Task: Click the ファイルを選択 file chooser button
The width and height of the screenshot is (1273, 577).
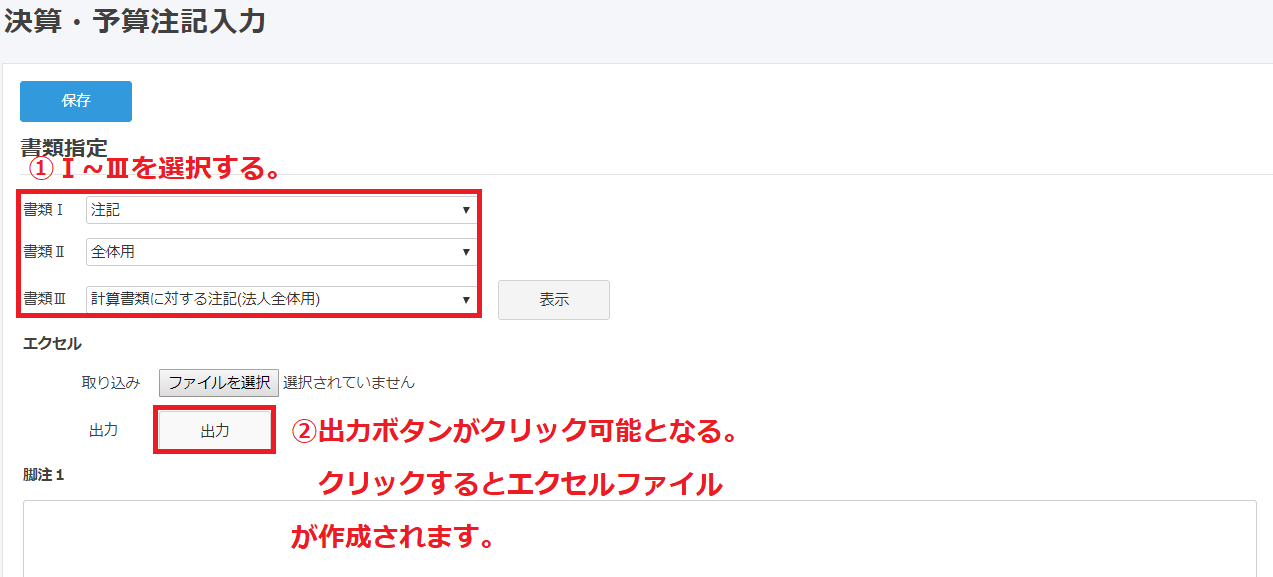Action: [219, 382]
